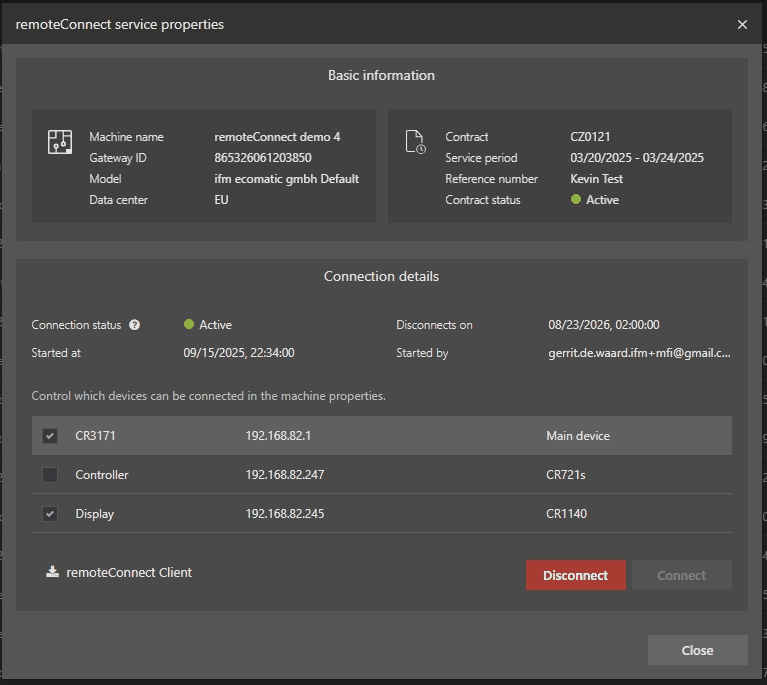Click Data center value EU
The image size is (767, 685).
click(221, 200)
